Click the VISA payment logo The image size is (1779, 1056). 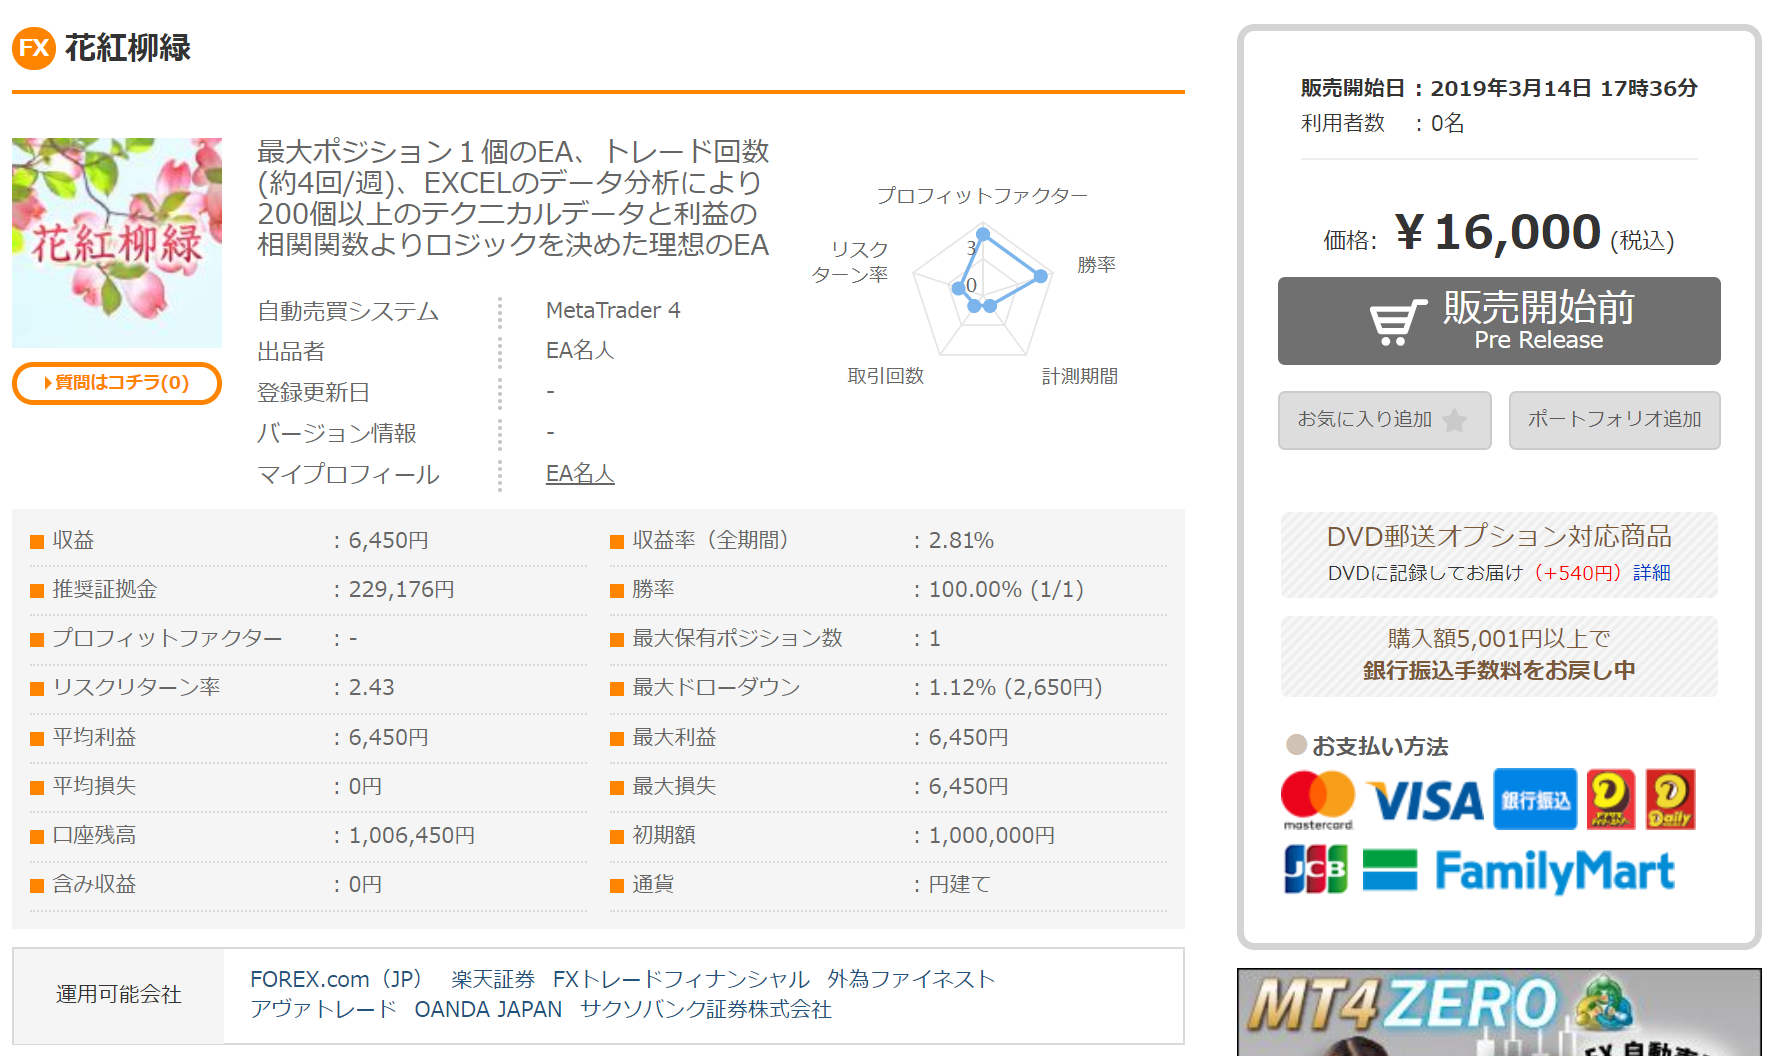pyautogui.click(x=1425, y=801)
